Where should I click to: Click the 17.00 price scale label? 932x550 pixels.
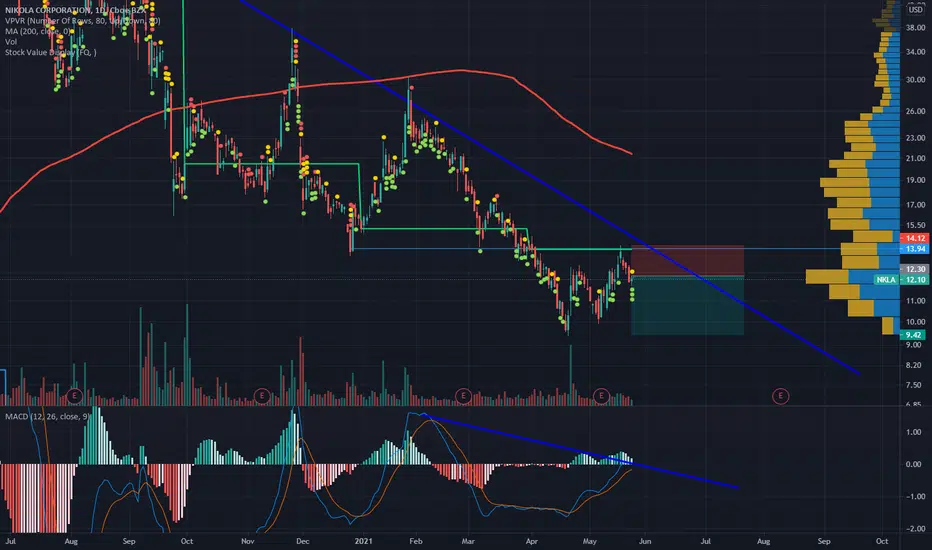click(915, 205)
